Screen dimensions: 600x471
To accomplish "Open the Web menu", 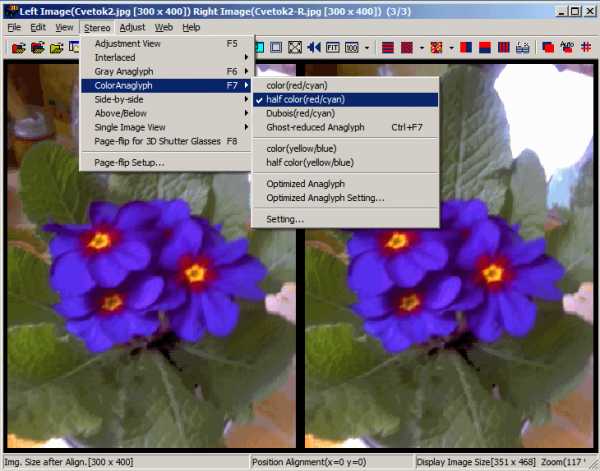I will 164,28.
